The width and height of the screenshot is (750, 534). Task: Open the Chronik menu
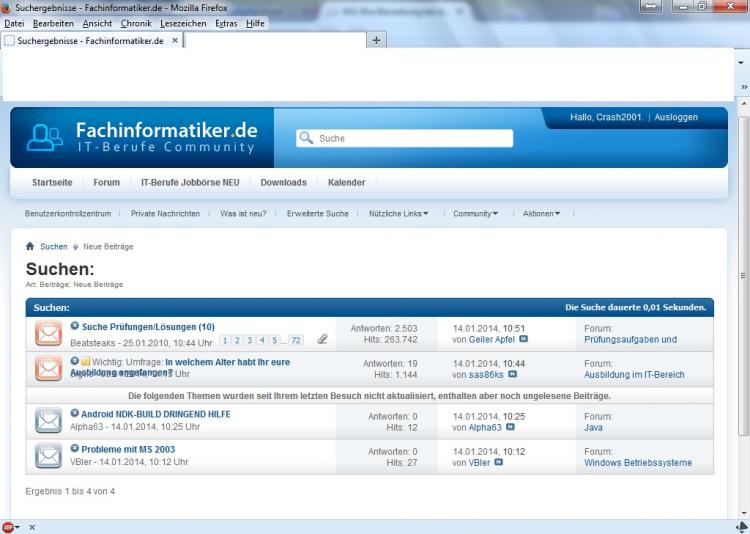tap(136, 23)
